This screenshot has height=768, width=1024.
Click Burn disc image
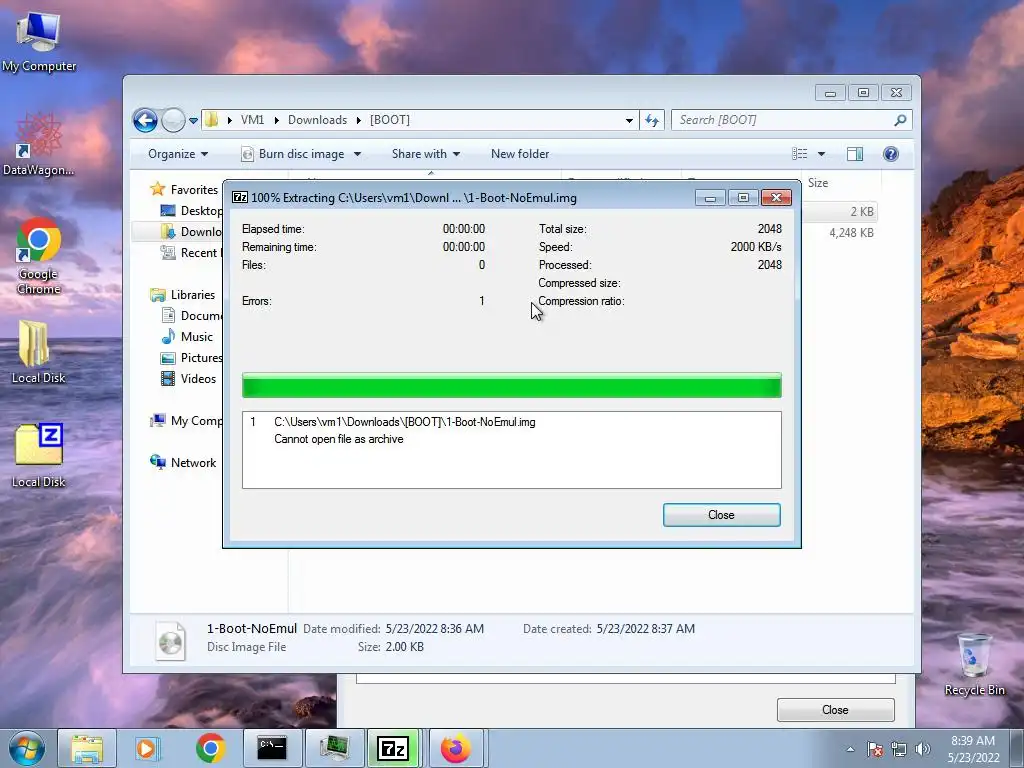(x=293, y=154)
